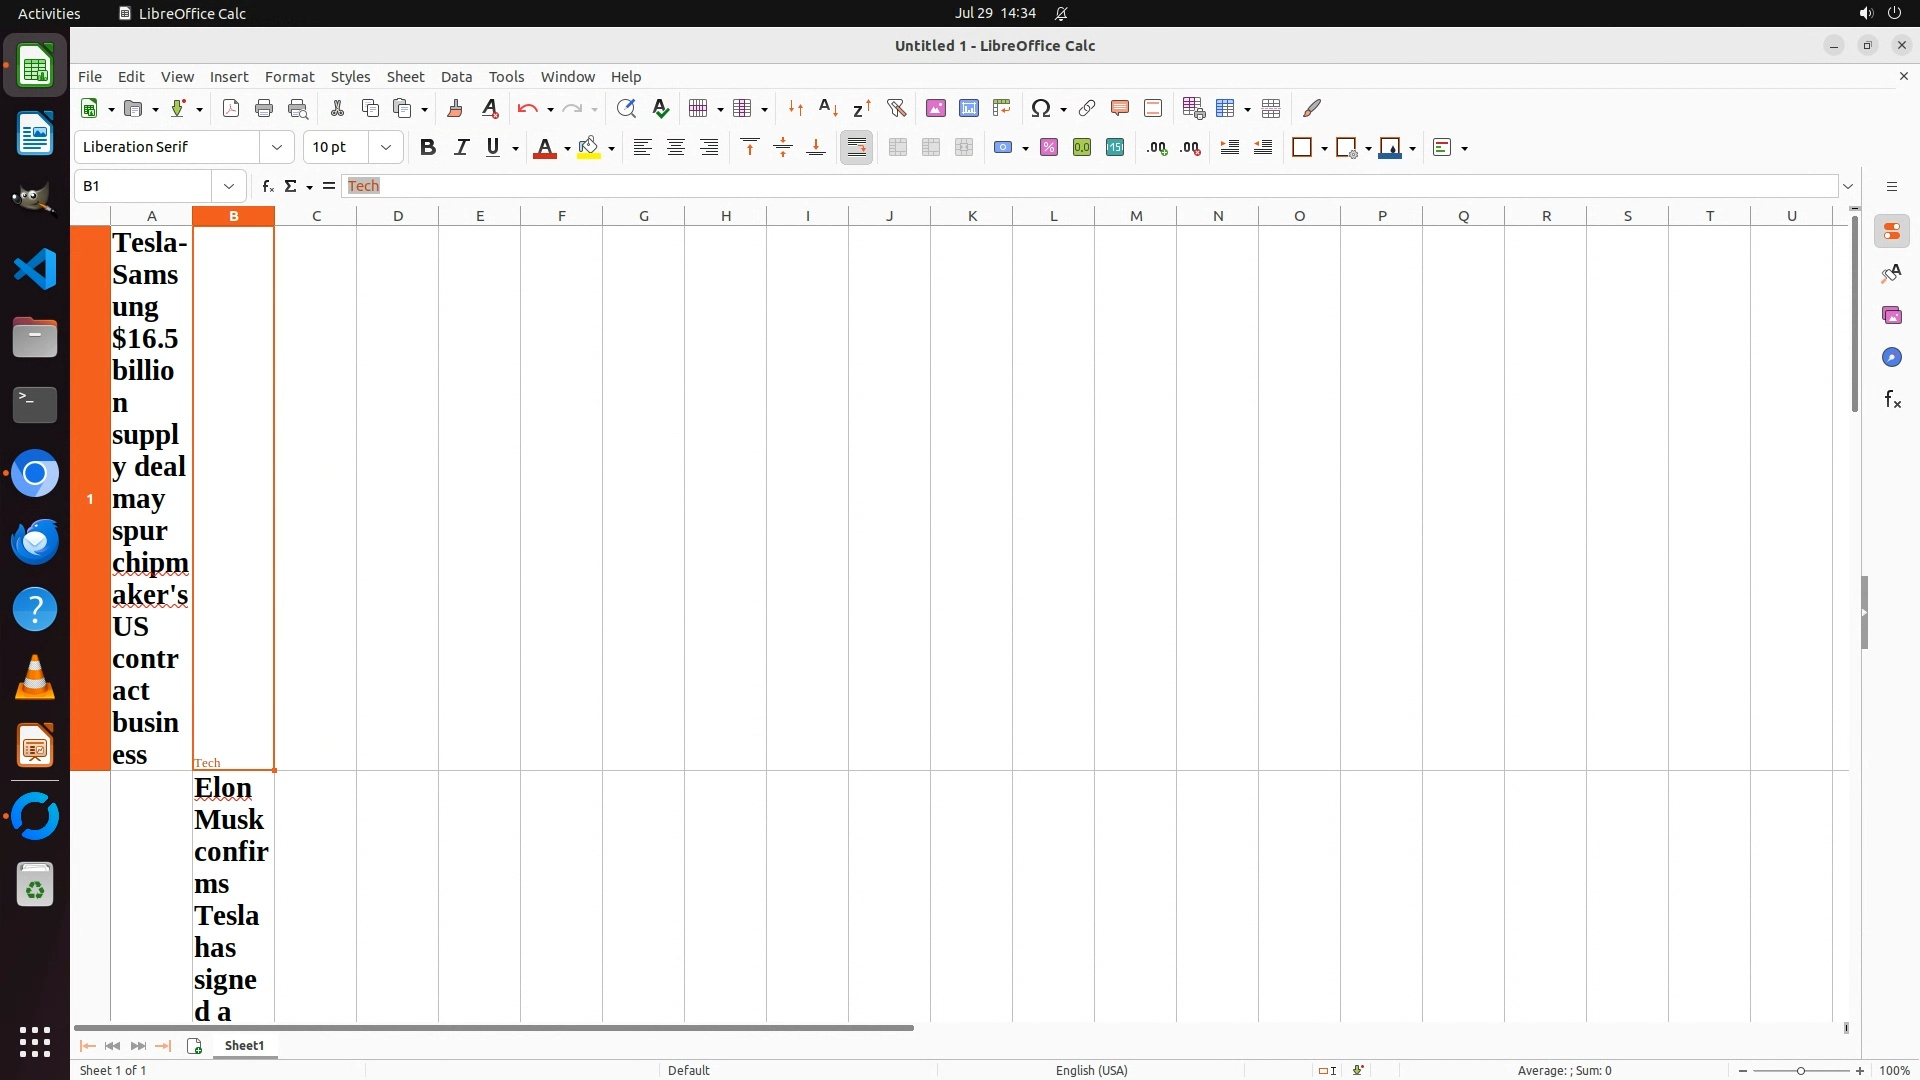Open the Navigator sidebar compass icon
1920x1080 pixels.
[1892, 358]
